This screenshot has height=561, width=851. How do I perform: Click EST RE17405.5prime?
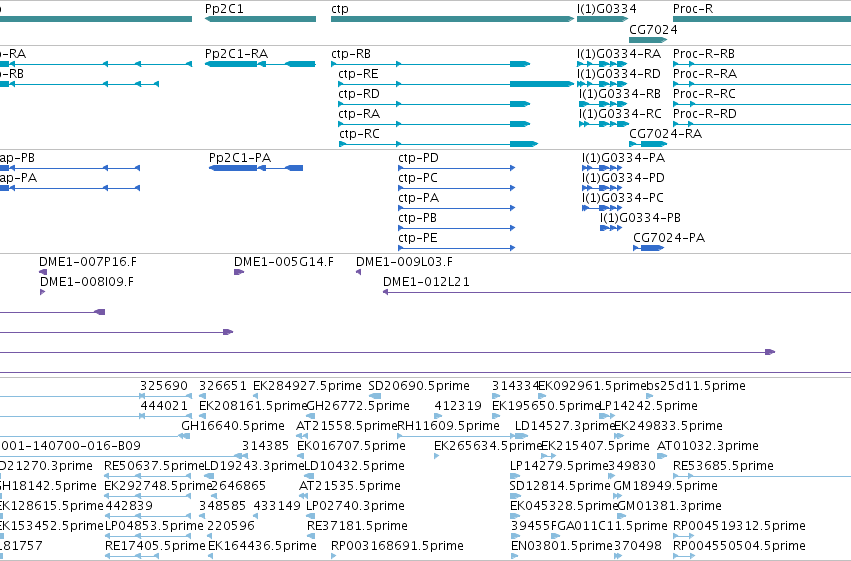pos(155,546)
